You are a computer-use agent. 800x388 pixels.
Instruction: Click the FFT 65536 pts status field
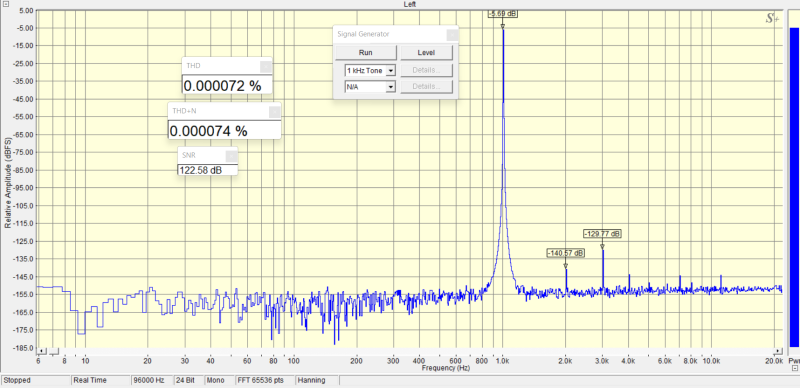264,380
